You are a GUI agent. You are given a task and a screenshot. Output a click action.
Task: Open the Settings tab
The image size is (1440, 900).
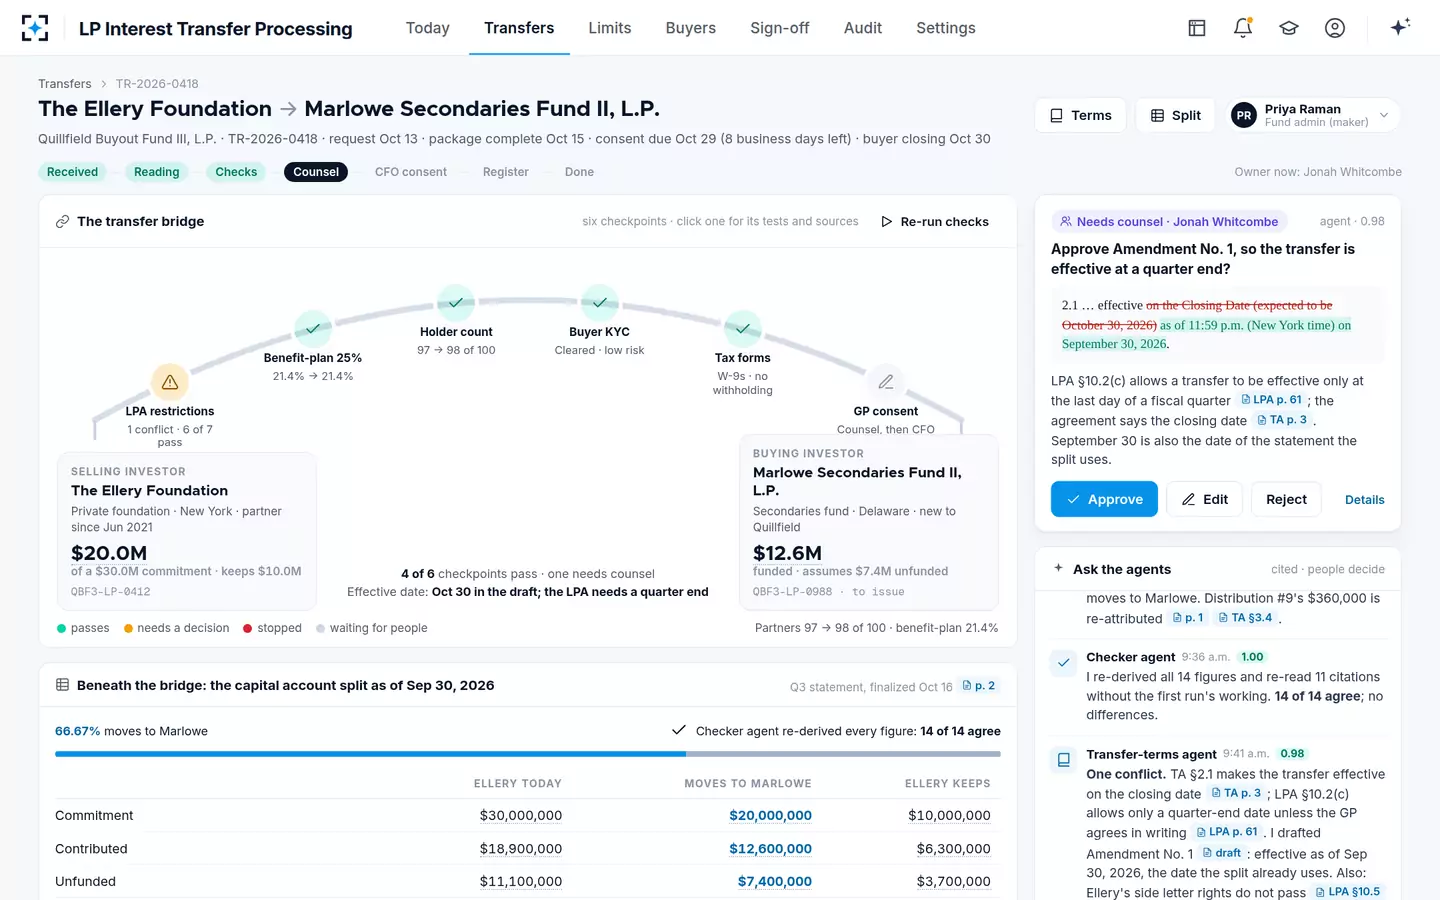tap(946, 28)
